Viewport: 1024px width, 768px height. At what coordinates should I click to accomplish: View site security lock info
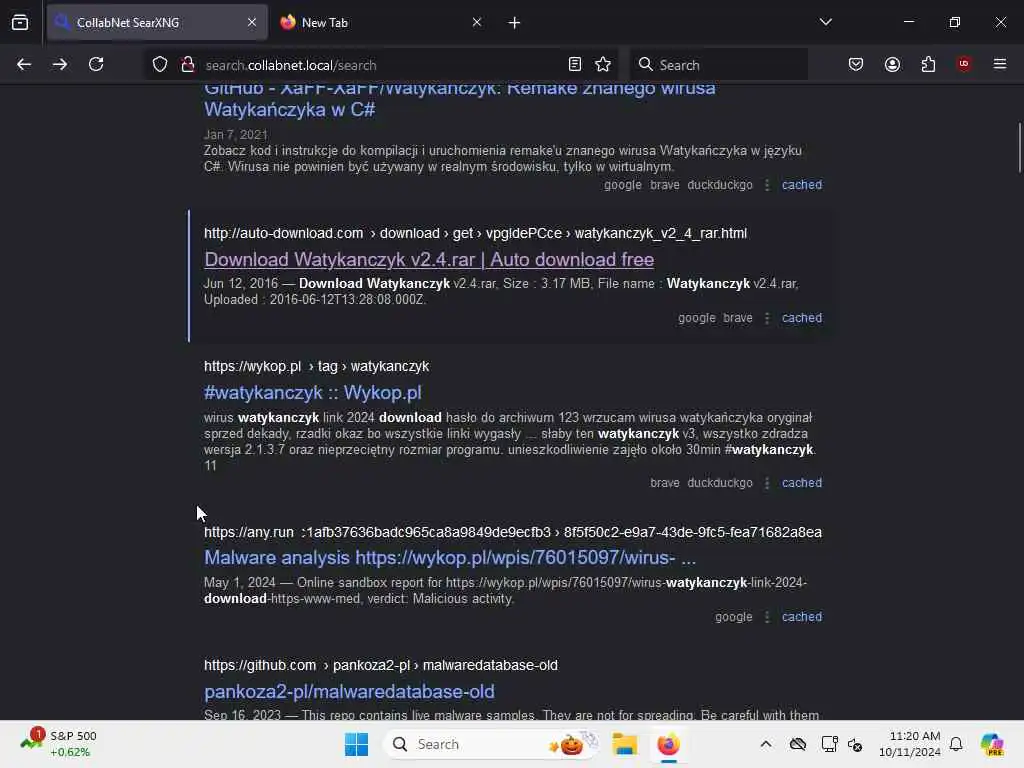tap(188, 65)
